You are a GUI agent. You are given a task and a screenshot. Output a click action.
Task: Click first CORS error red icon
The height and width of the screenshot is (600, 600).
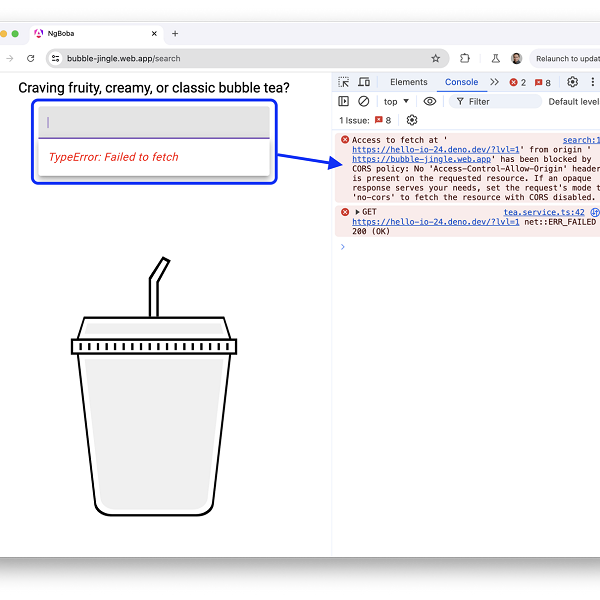coord(345,140)
